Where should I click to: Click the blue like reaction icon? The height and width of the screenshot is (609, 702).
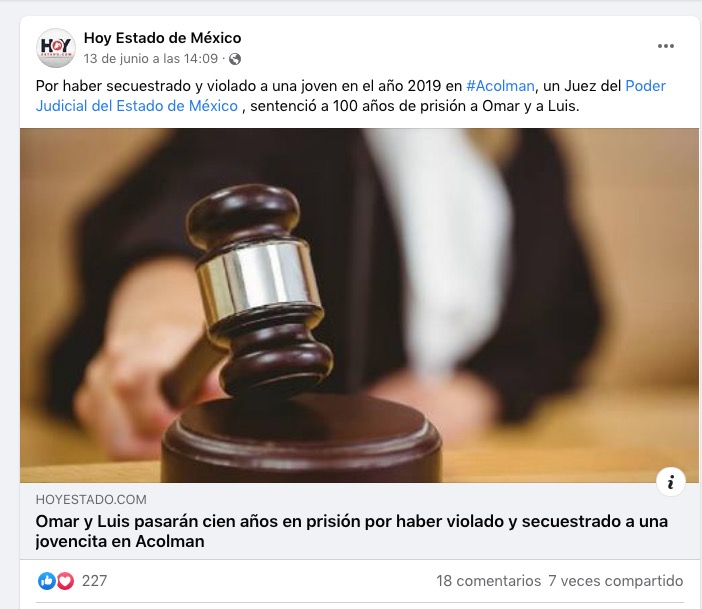tap(47, 581)
